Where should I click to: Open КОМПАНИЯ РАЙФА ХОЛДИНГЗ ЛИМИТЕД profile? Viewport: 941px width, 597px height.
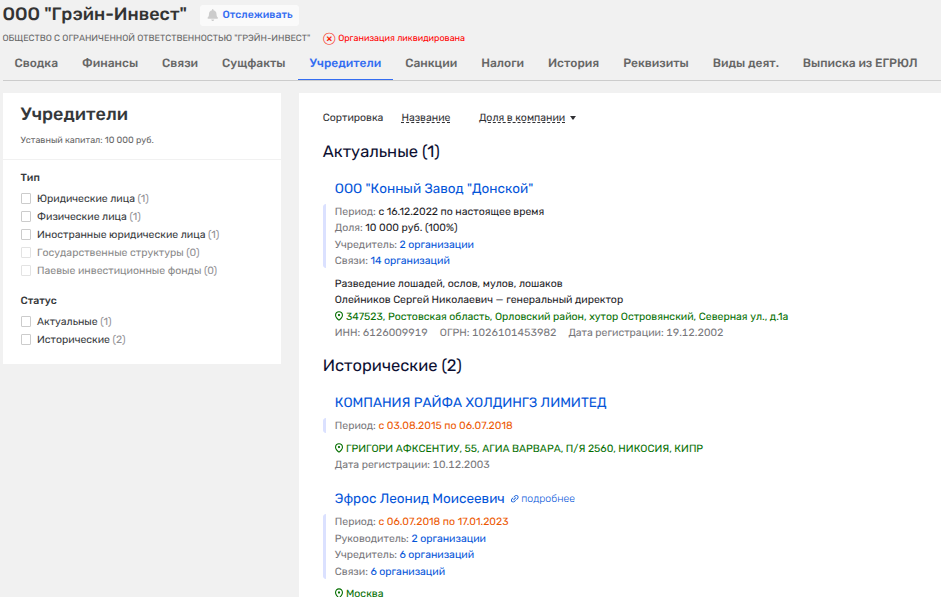[x=470, y=402]
